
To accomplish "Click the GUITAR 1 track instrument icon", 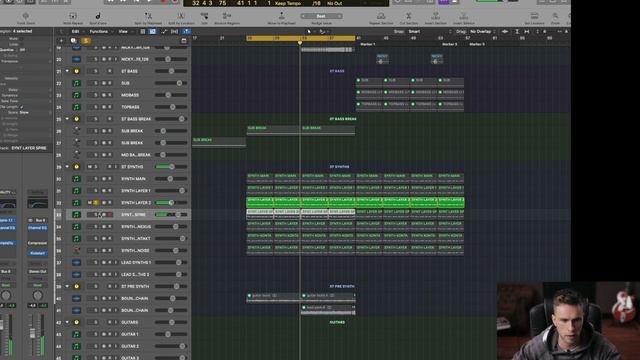I will 76,334.
